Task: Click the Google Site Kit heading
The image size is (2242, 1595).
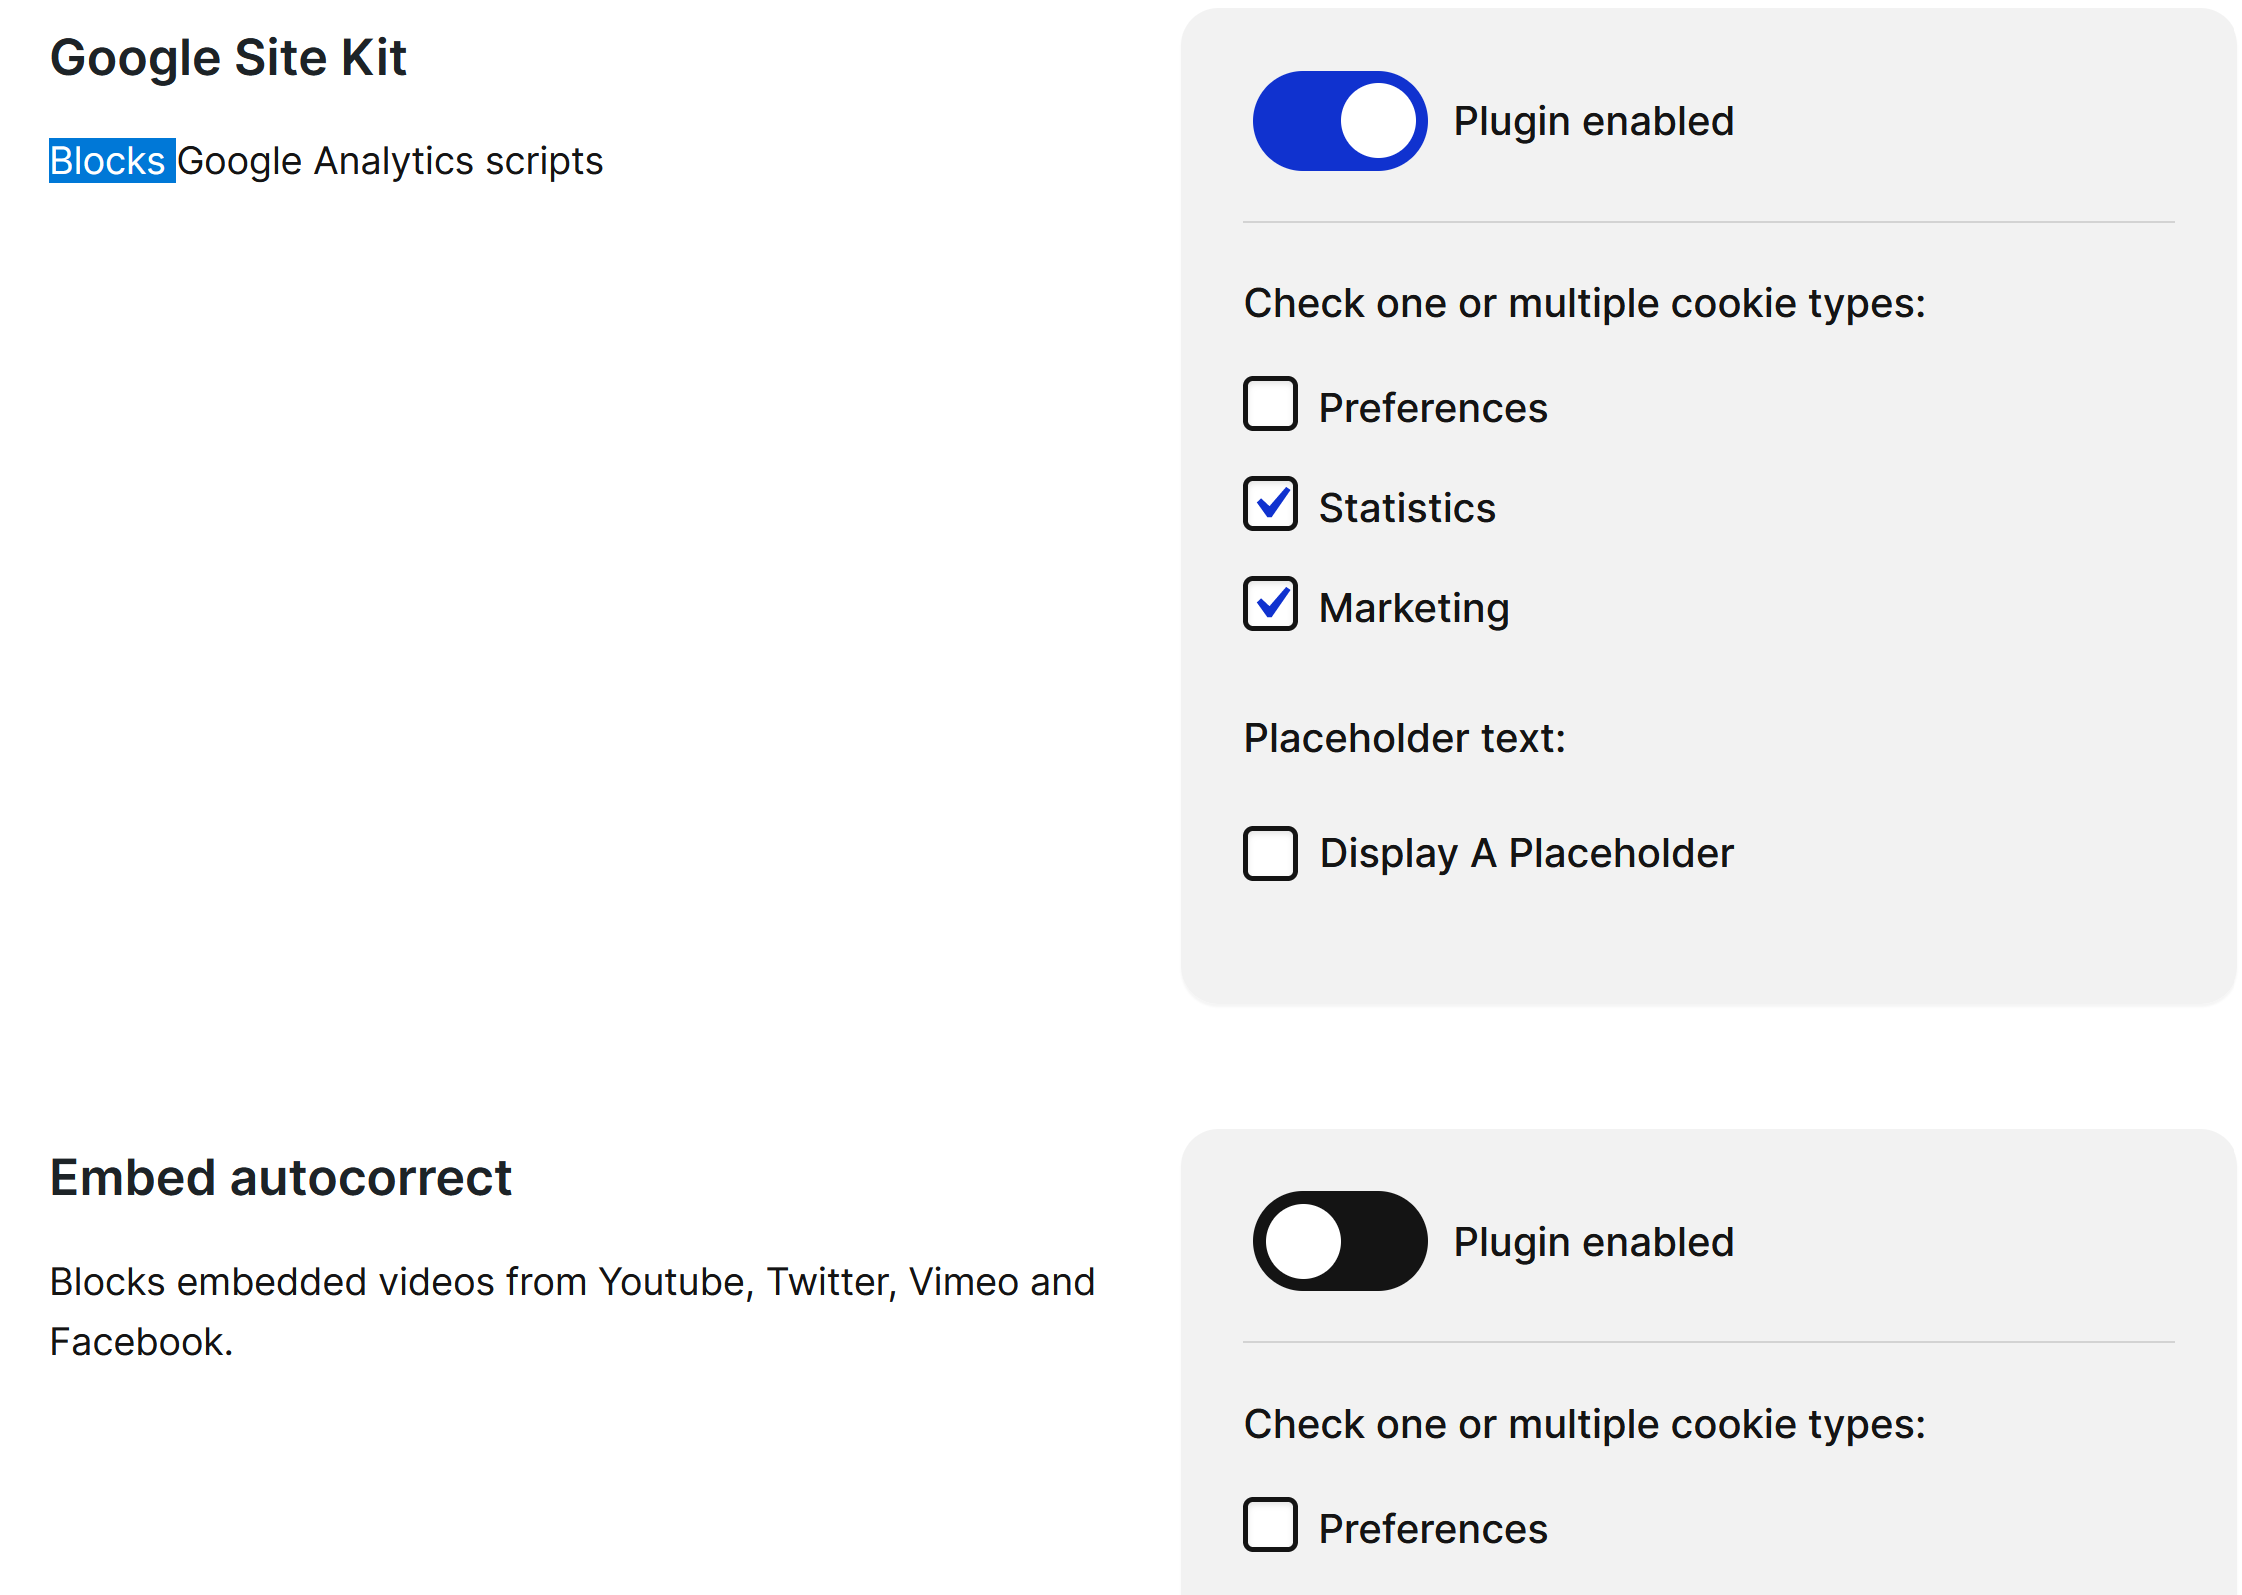Action: (x=228, y=58)
